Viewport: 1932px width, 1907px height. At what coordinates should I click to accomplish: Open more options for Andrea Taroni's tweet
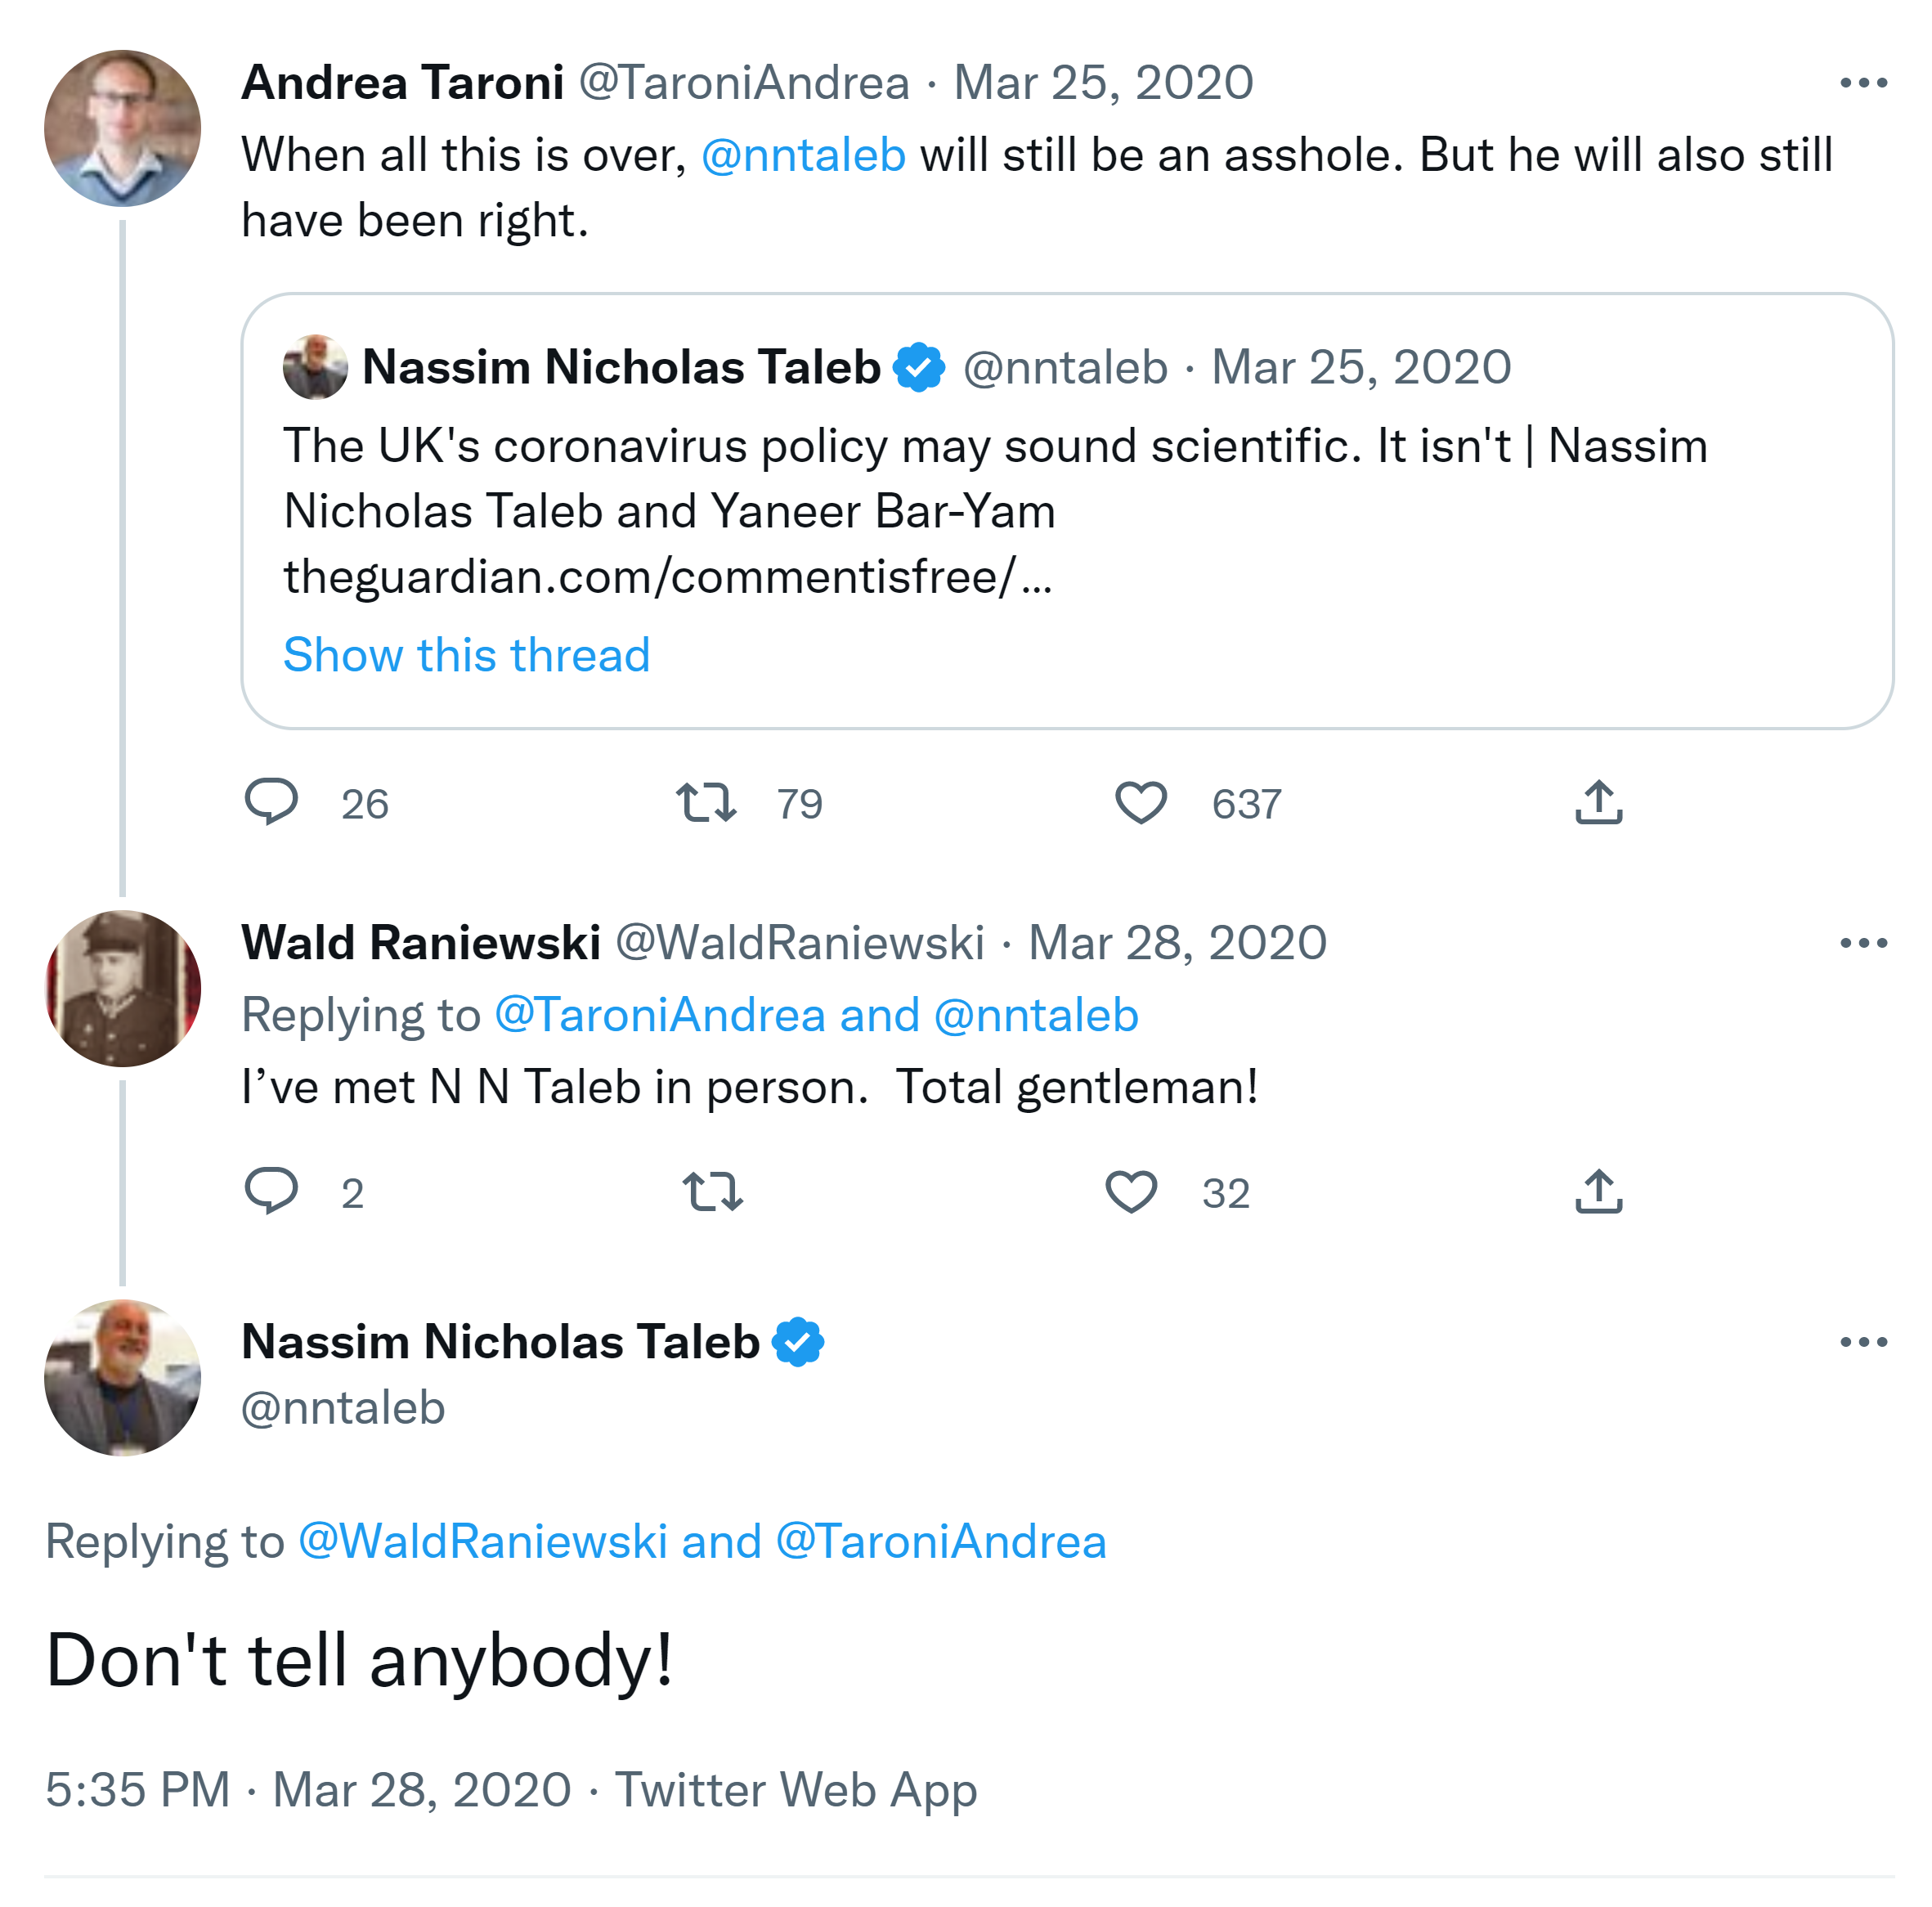[x=1863, y=83]
